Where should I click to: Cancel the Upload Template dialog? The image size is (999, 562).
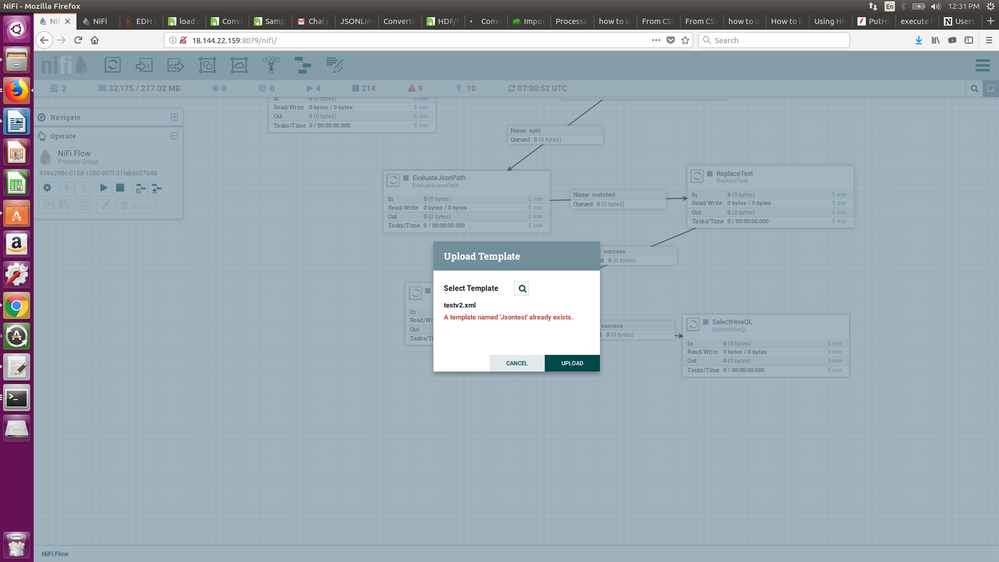coord(517,363)
